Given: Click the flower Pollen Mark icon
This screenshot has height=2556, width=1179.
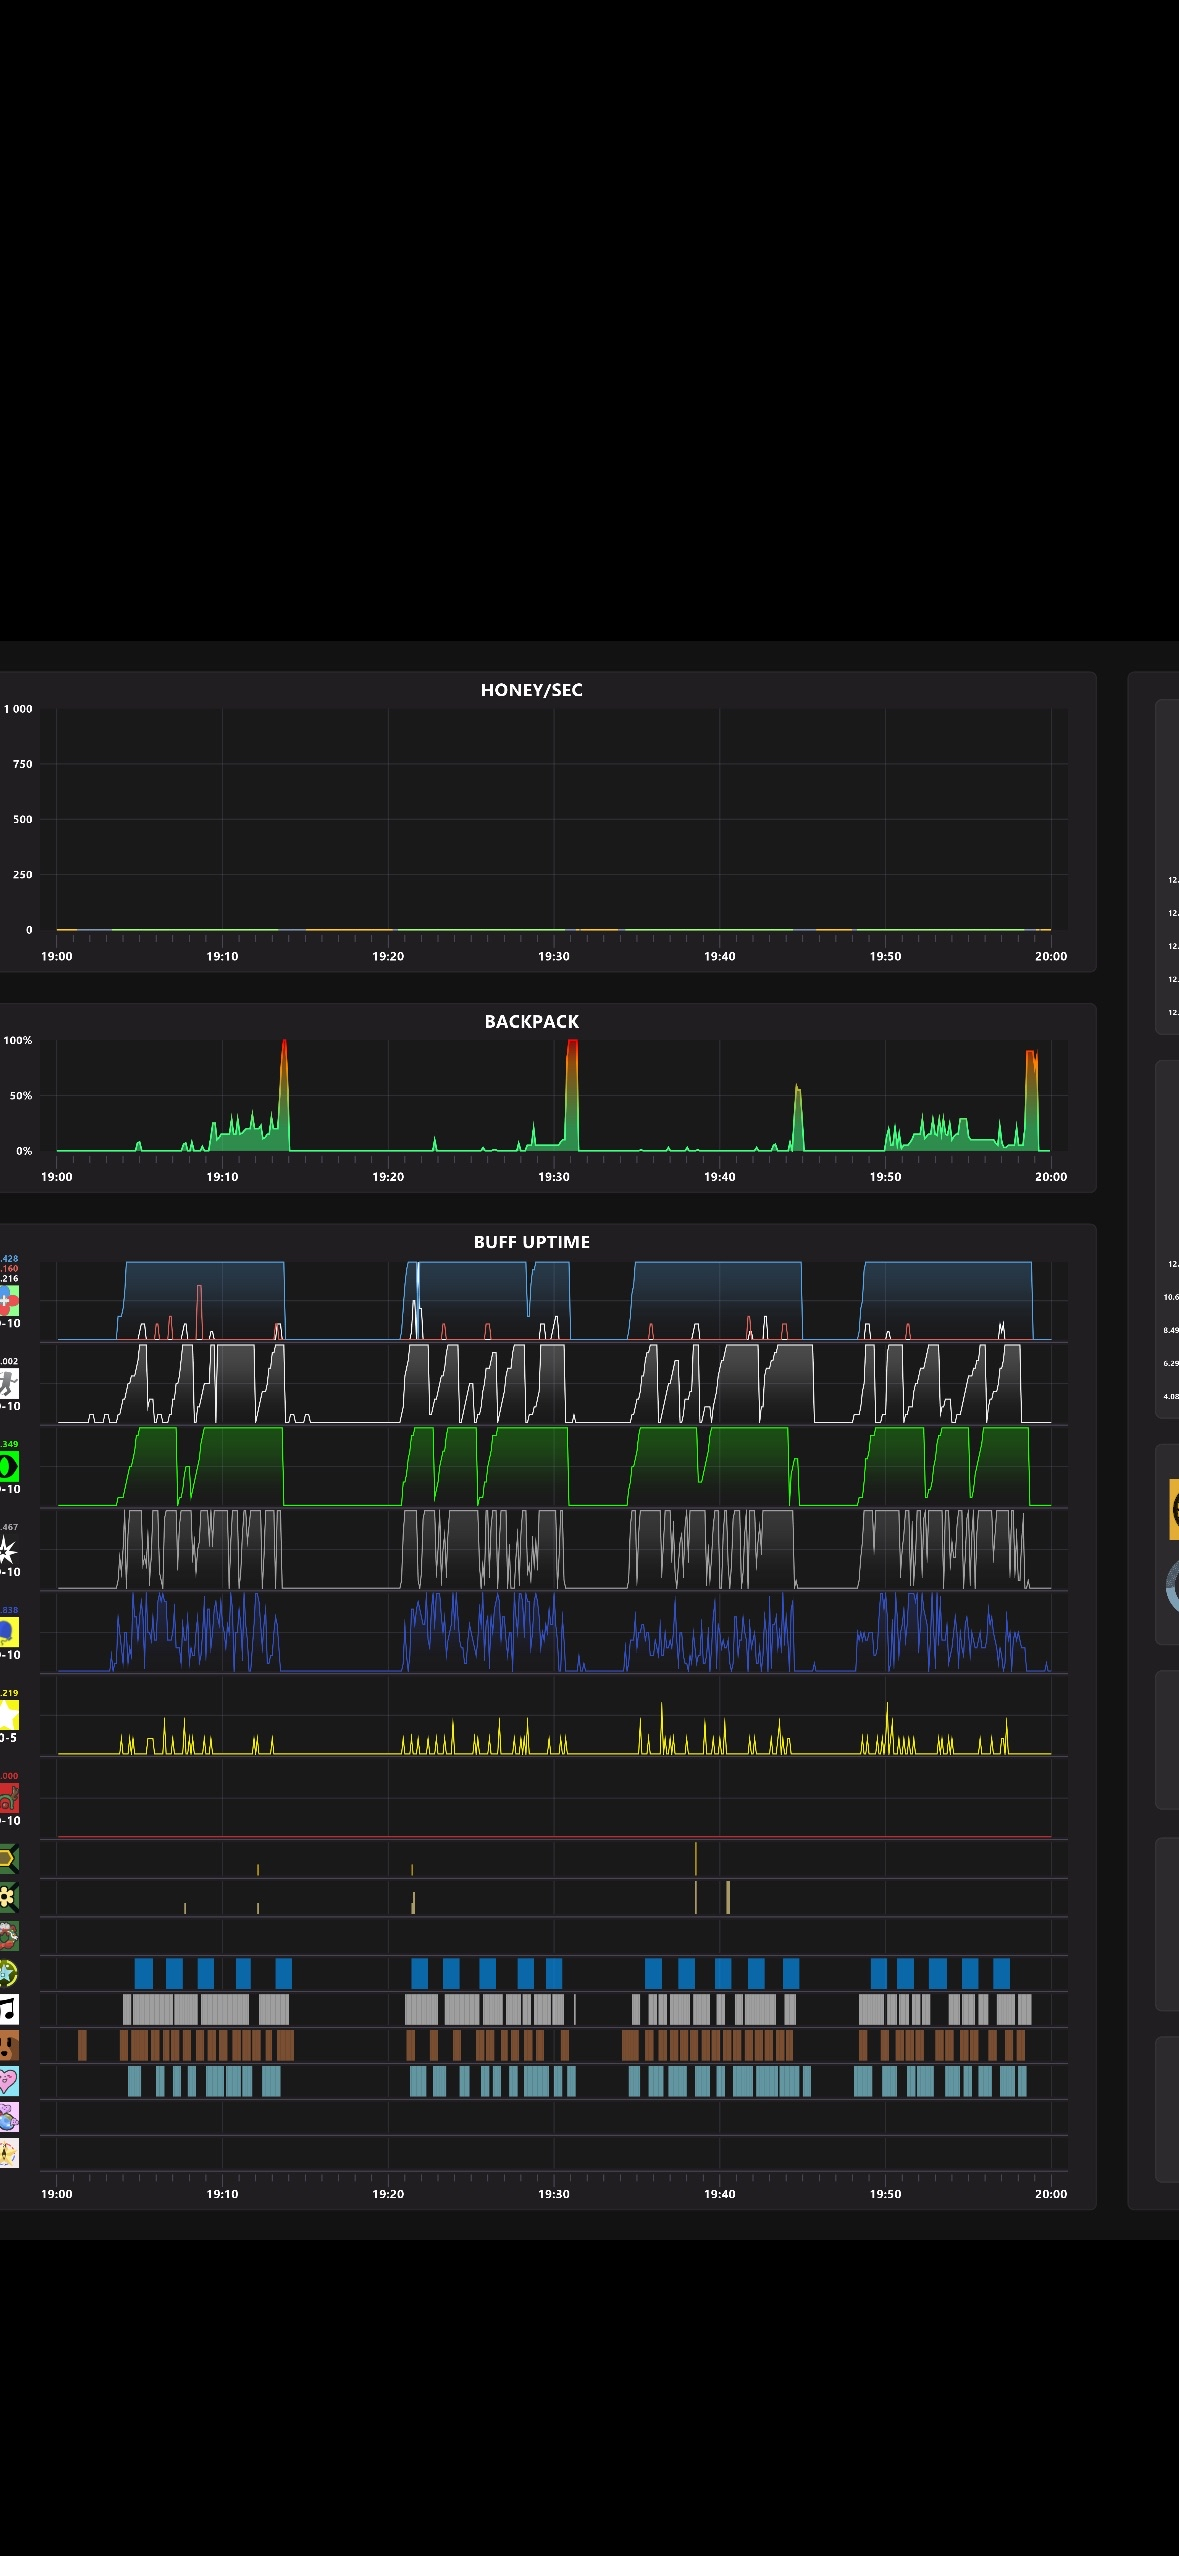Looking at the screenshot, I should [8, 1897].
